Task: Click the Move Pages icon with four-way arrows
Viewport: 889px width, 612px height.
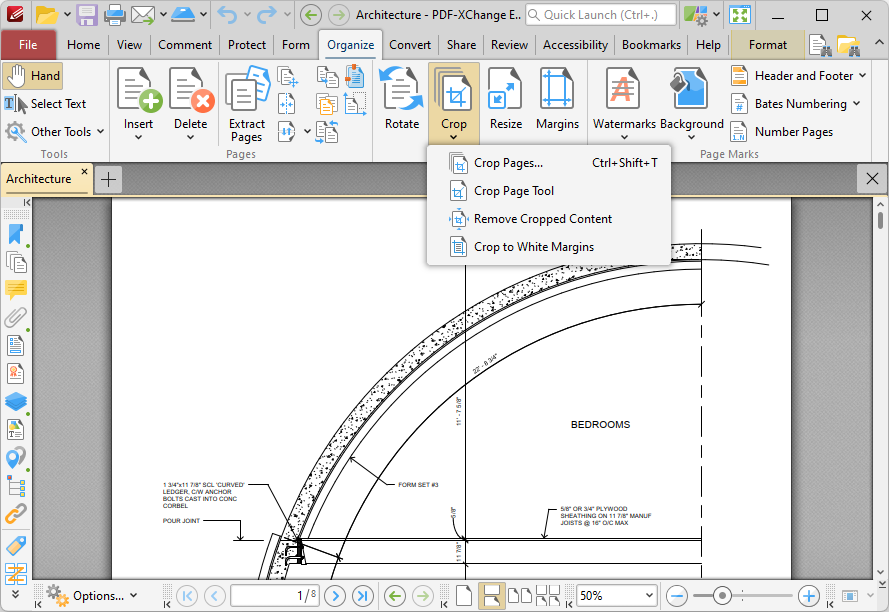Action: pyautogui.click(x=287, y=77)
